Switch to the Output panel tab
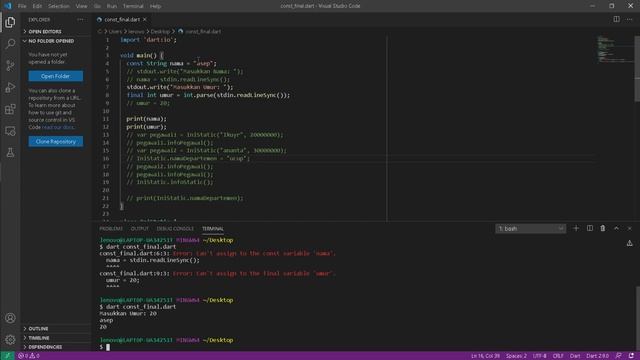640x360 pixels. [140, 229]
